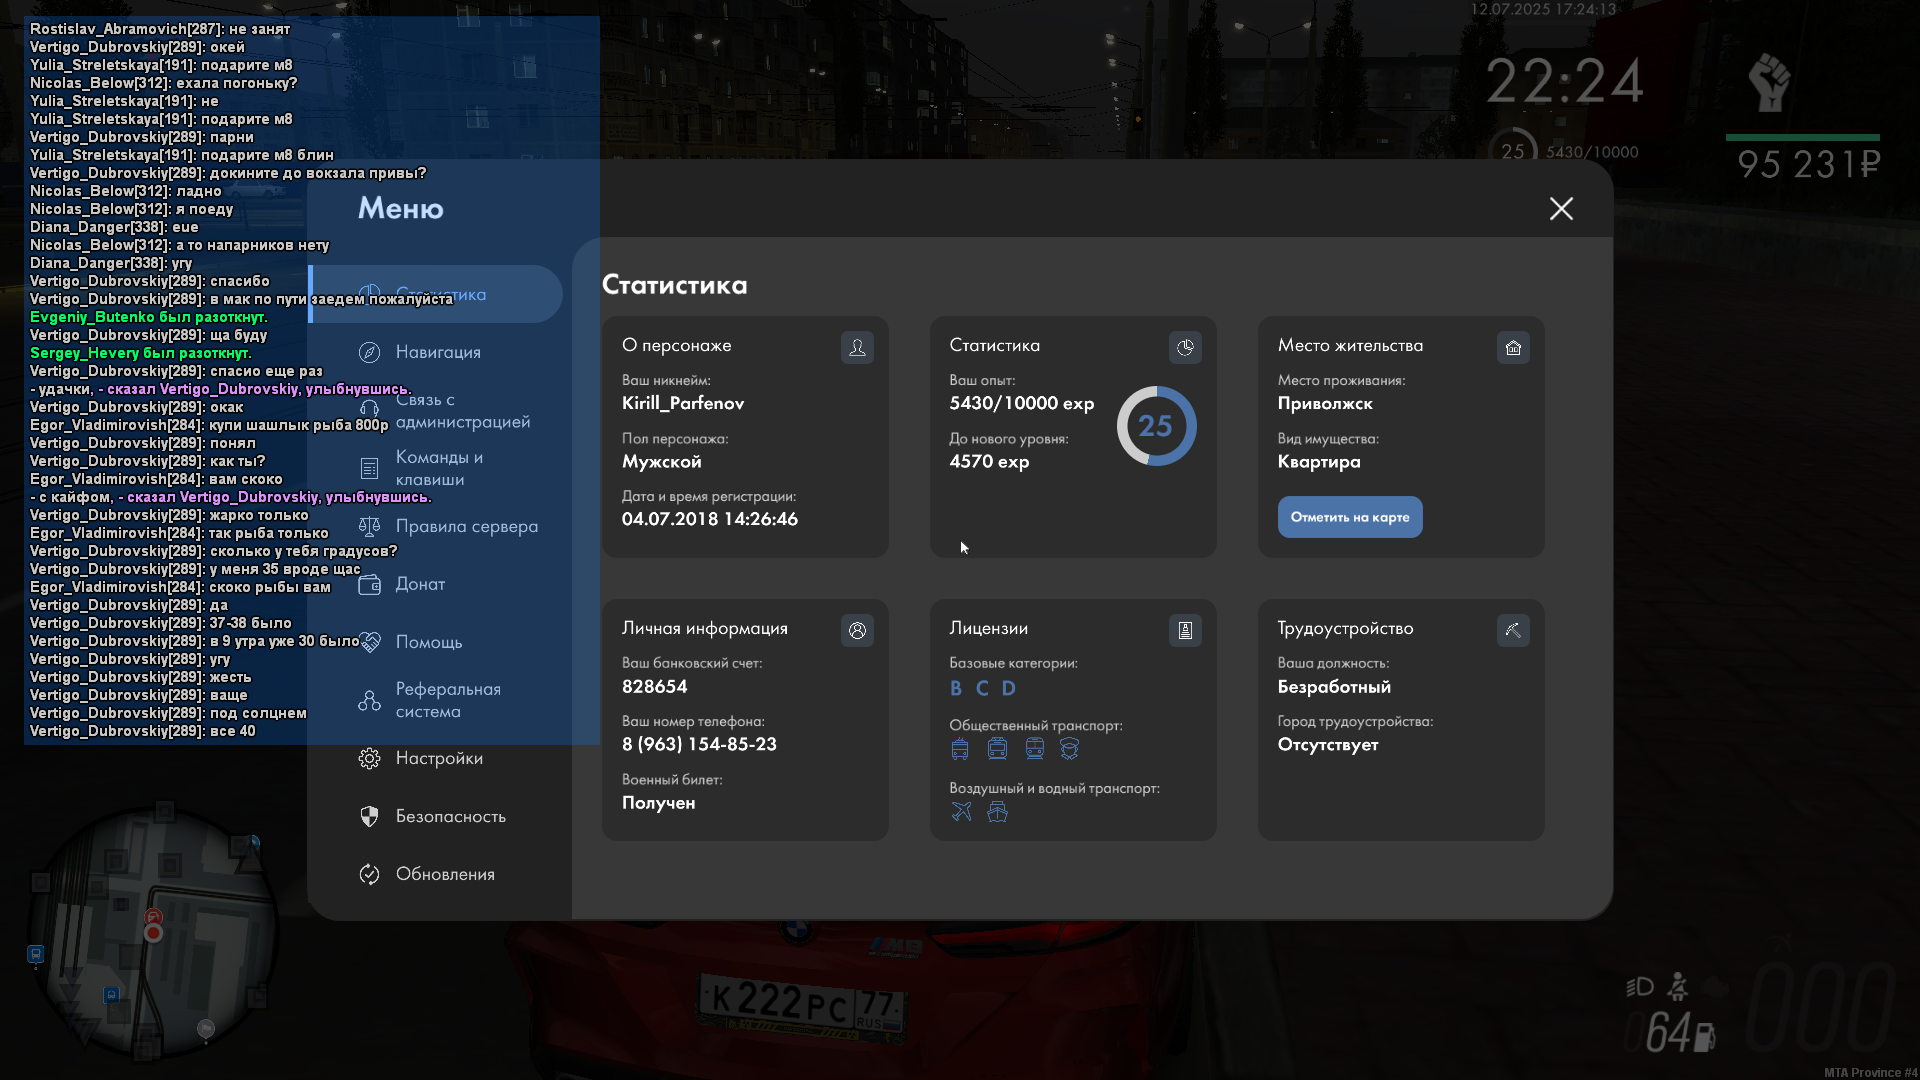The width and height of the screenshot is (1920, 1080).
Task: Click the gear icon beside Настройки
Action: [369, 758]
